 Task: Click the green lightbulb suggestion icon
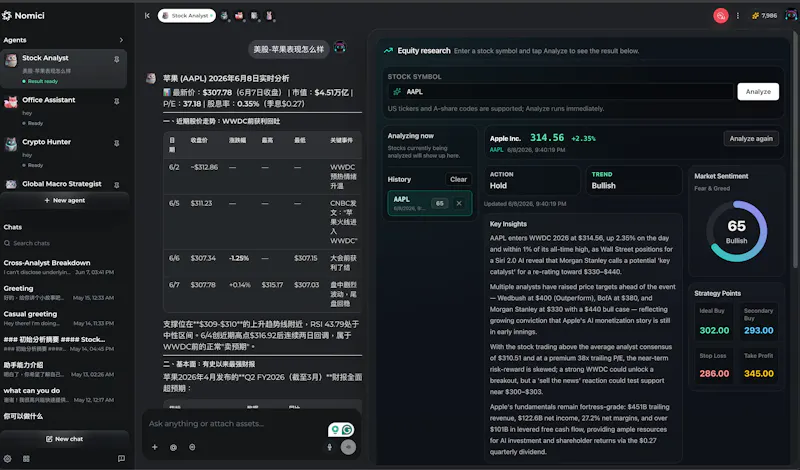point(335,430)
